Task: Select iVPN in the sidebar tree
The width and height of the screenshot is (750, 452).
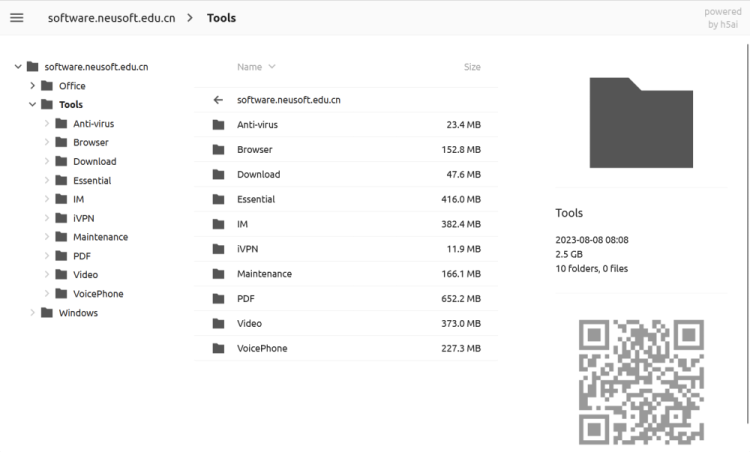Action: pyautogui.click(x=84, y=218)
